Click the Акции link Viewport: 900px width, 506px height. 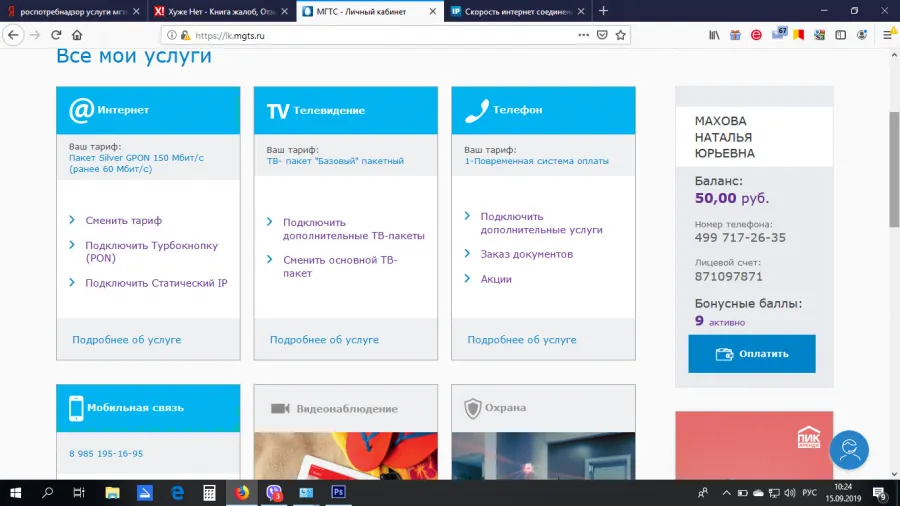(x=496, y=279)
